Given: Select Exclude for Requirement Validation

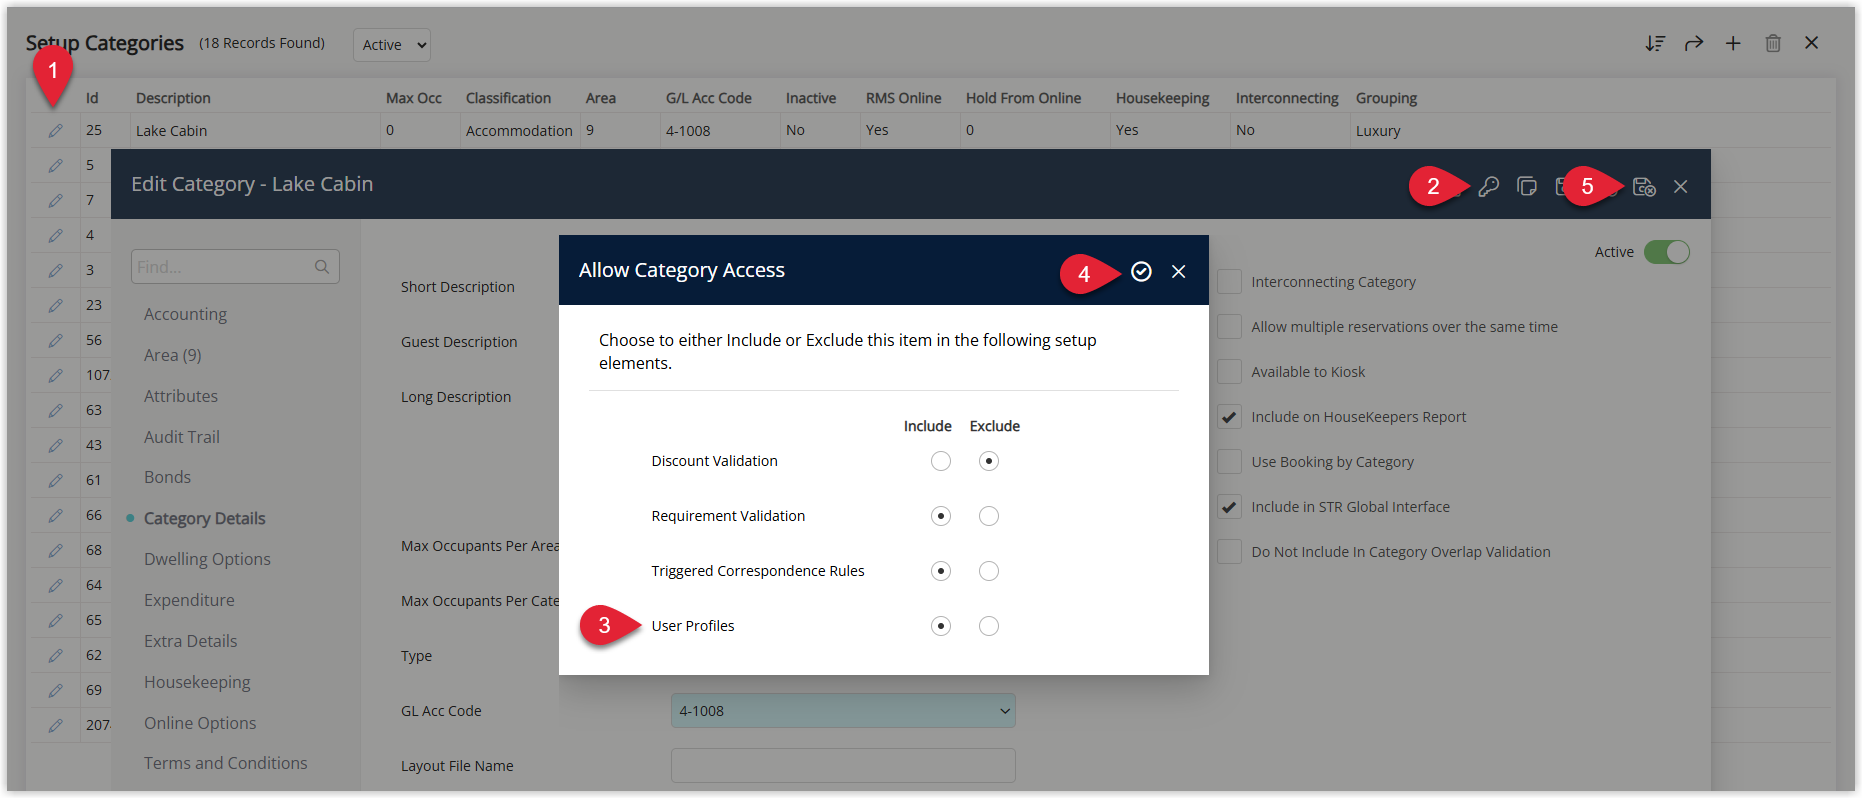Looking at the screenshot, I should (989, 516).
